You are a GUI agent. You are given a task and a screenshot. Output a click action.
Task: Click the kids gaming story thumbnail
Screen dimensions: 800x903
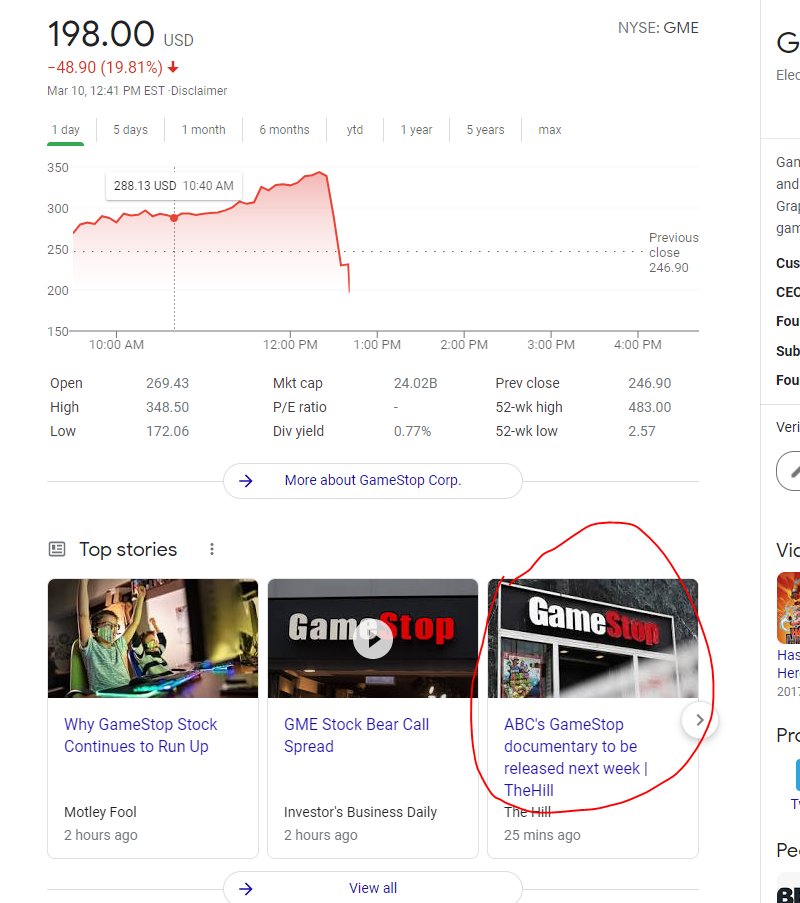click(x=153, y=638)
